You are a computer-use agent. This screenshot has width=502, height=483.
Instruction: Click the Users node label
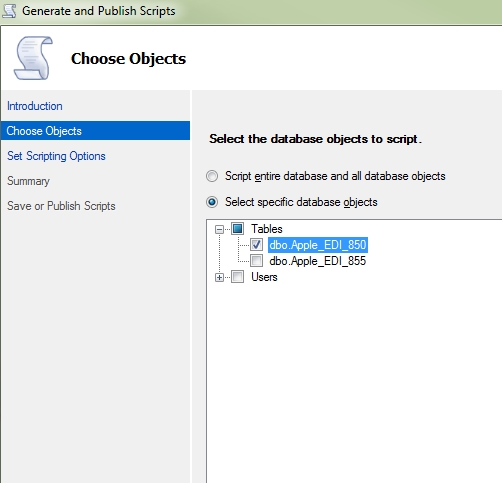[x=264, y=277]
